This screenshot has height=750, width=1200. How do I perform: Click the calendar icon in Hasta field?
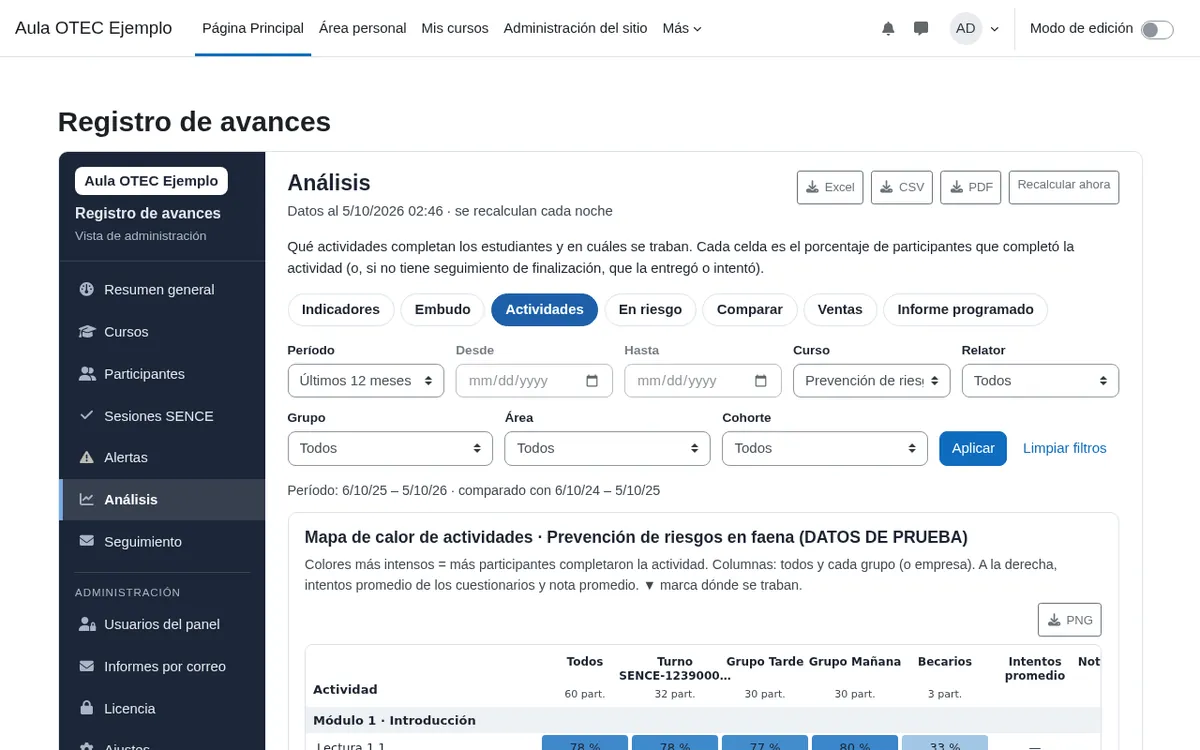(x=761, y=381)
